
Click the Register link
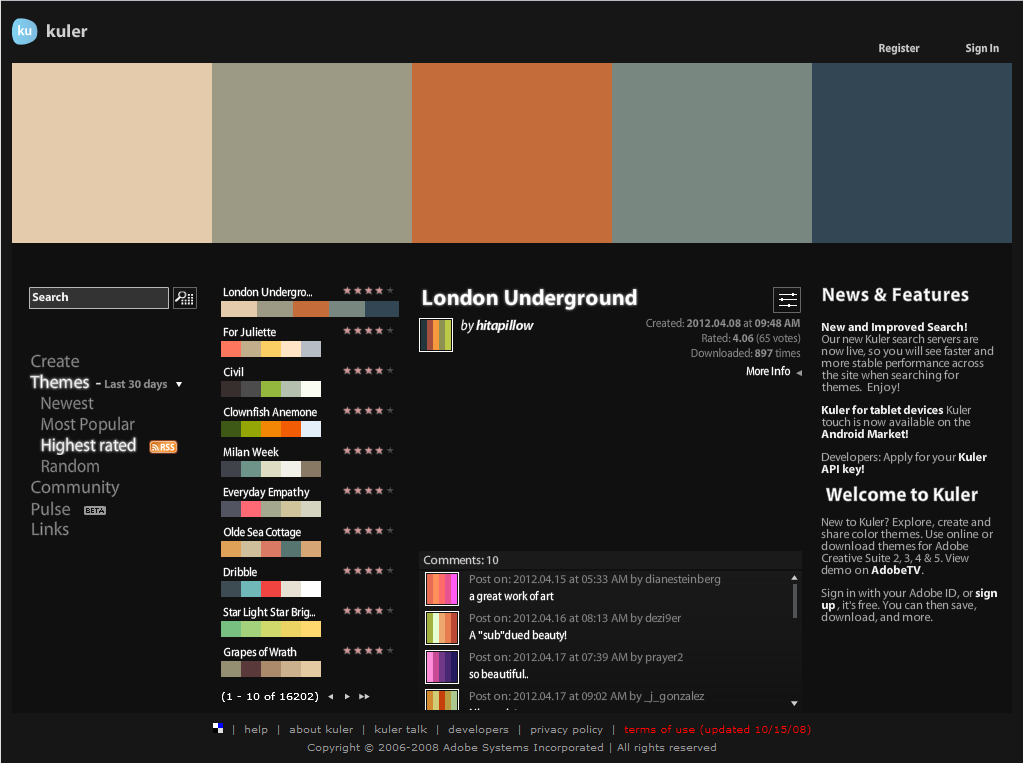pyautogui.click(x=898, y=48)
